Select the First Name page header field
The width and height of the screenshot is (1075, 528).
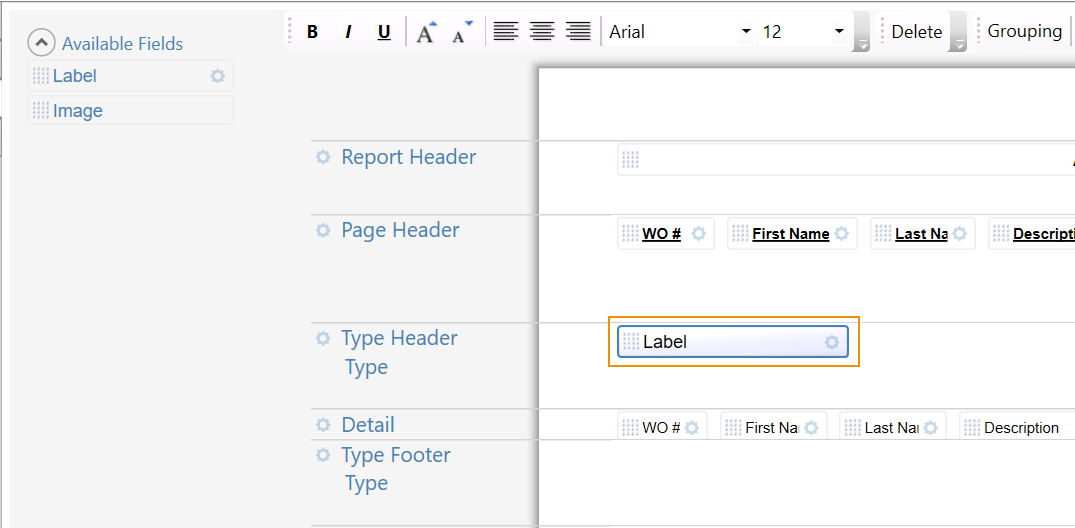tap(790, 234)
